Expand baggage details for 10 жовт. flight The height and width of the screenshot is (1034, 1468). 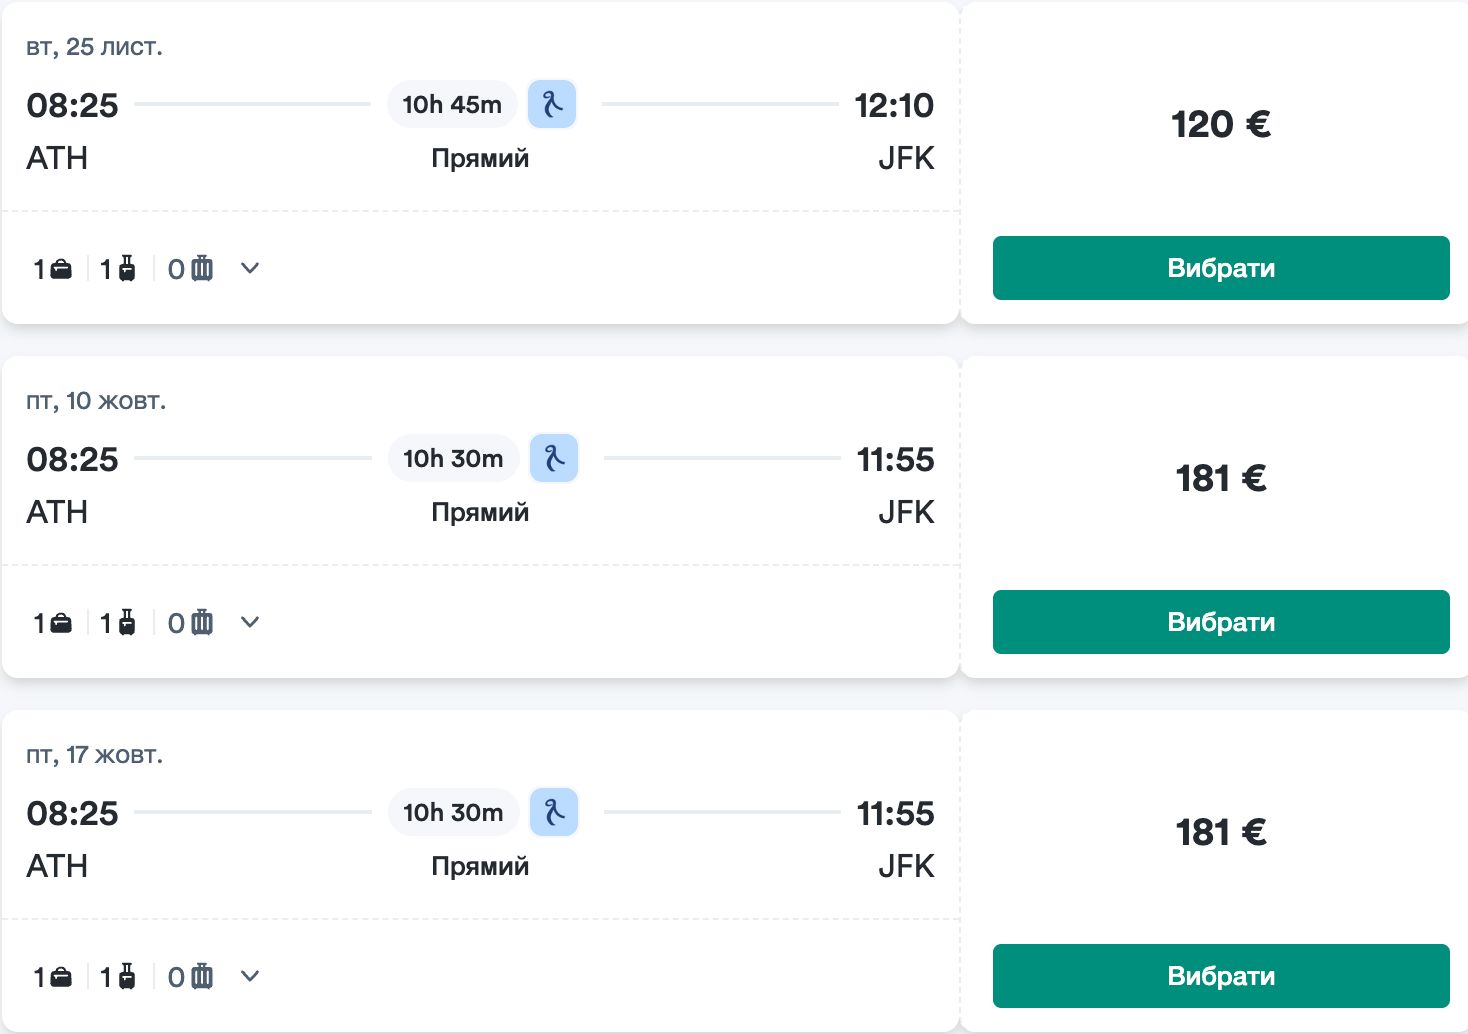250,622
